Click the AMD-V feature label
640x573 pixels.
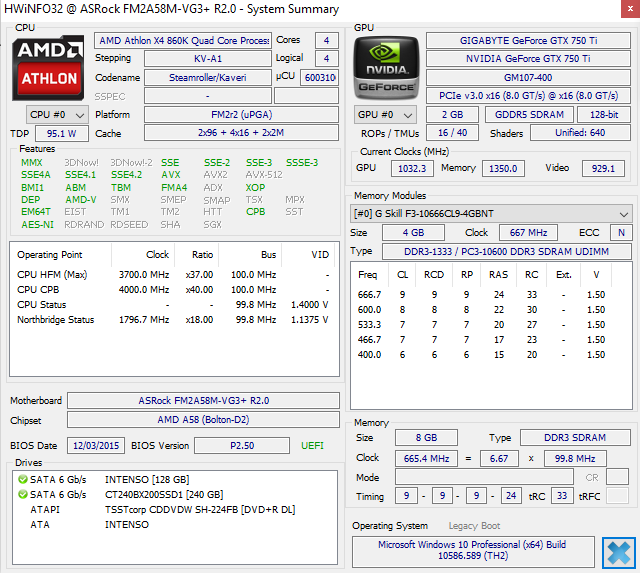click(81, 200)
